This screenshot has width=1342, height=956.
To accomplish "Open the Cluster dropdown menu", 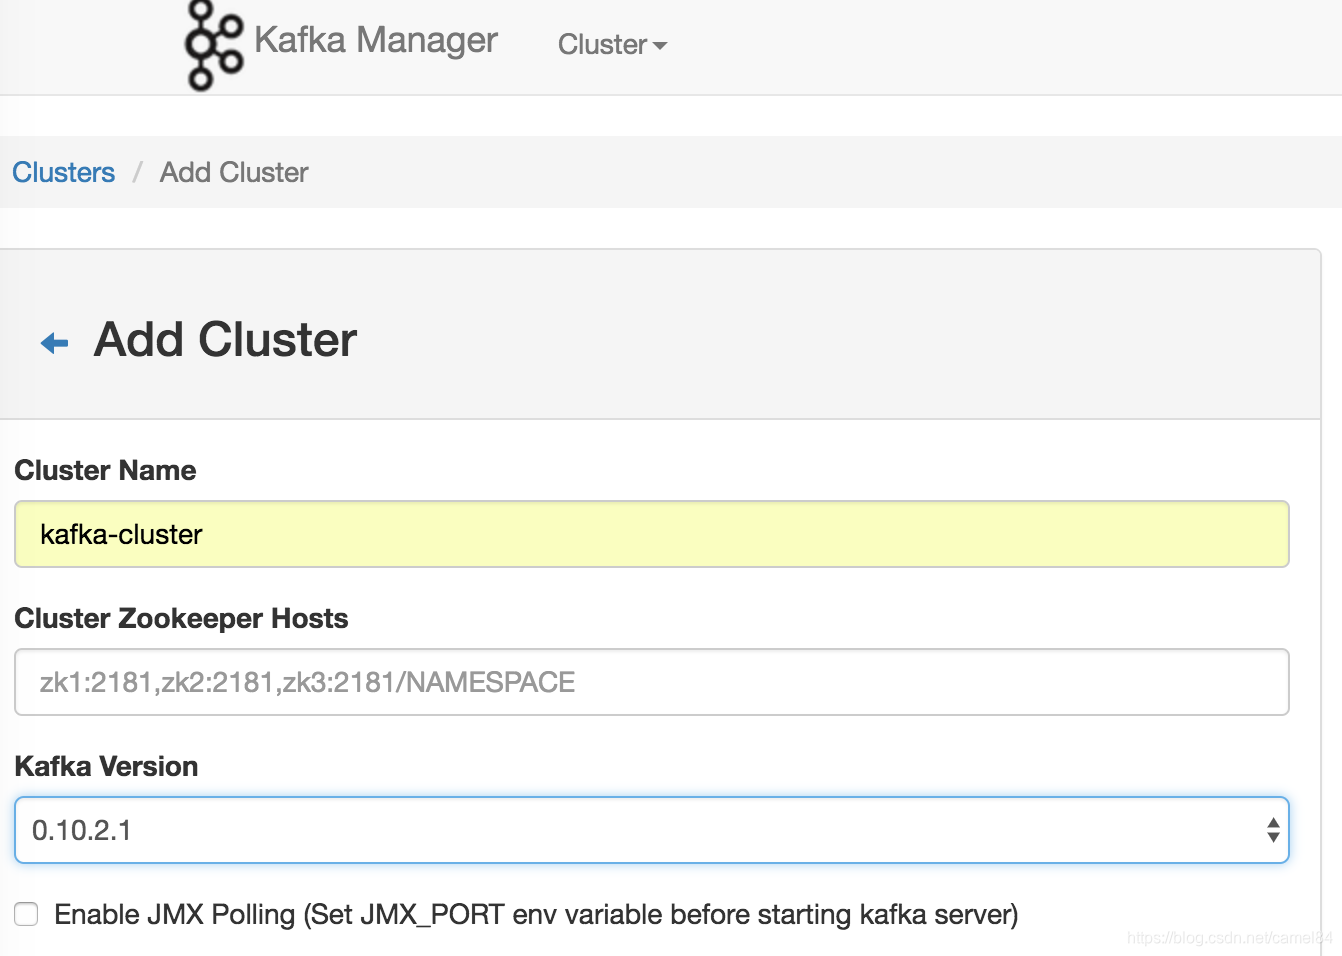I will point(612,44).
